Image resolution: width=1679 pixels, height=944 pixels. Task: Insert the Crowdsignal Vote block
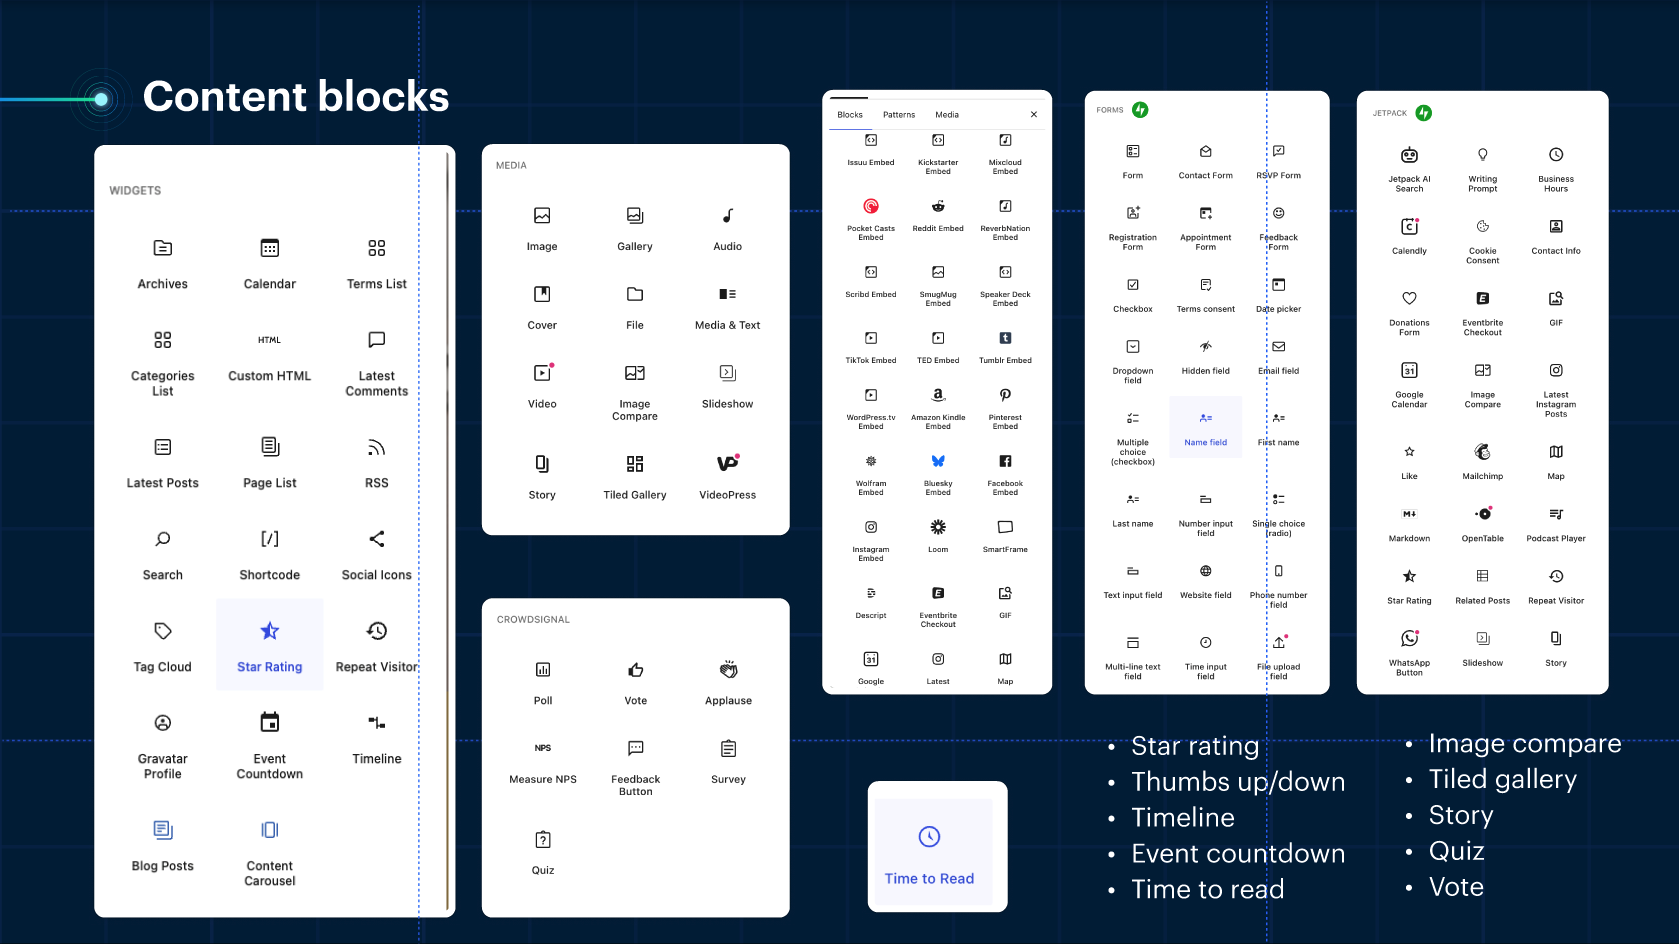pyautogui.click(x=636, y=683)
